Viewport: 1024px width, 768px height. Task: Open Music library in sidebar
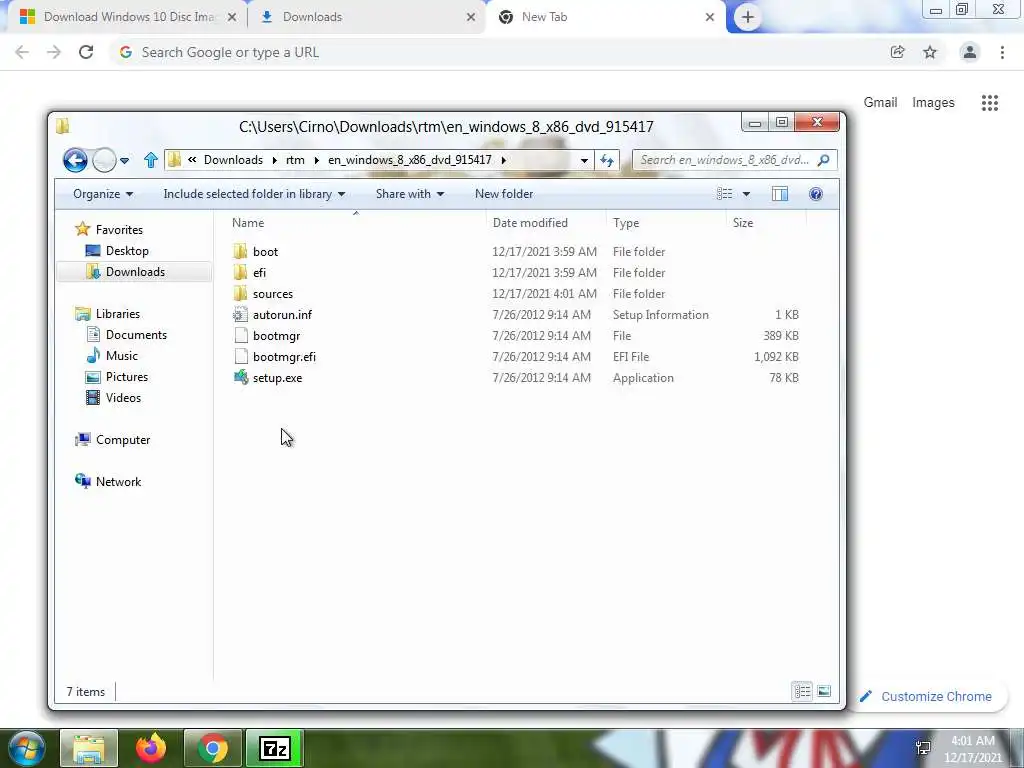(x=121, y=356)
